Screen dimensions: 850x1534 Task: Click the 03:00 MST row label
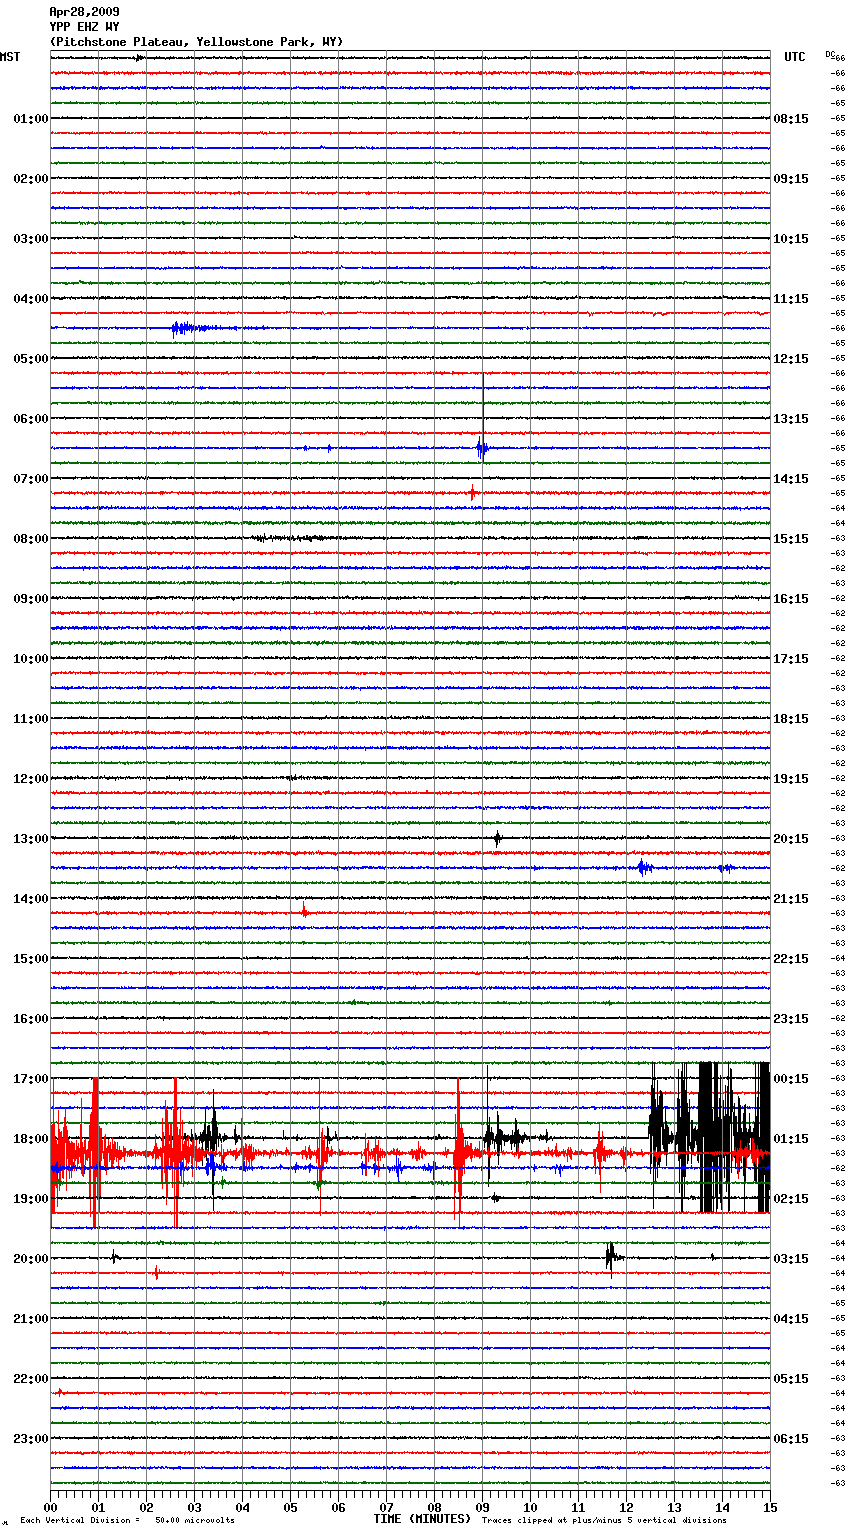30,239
